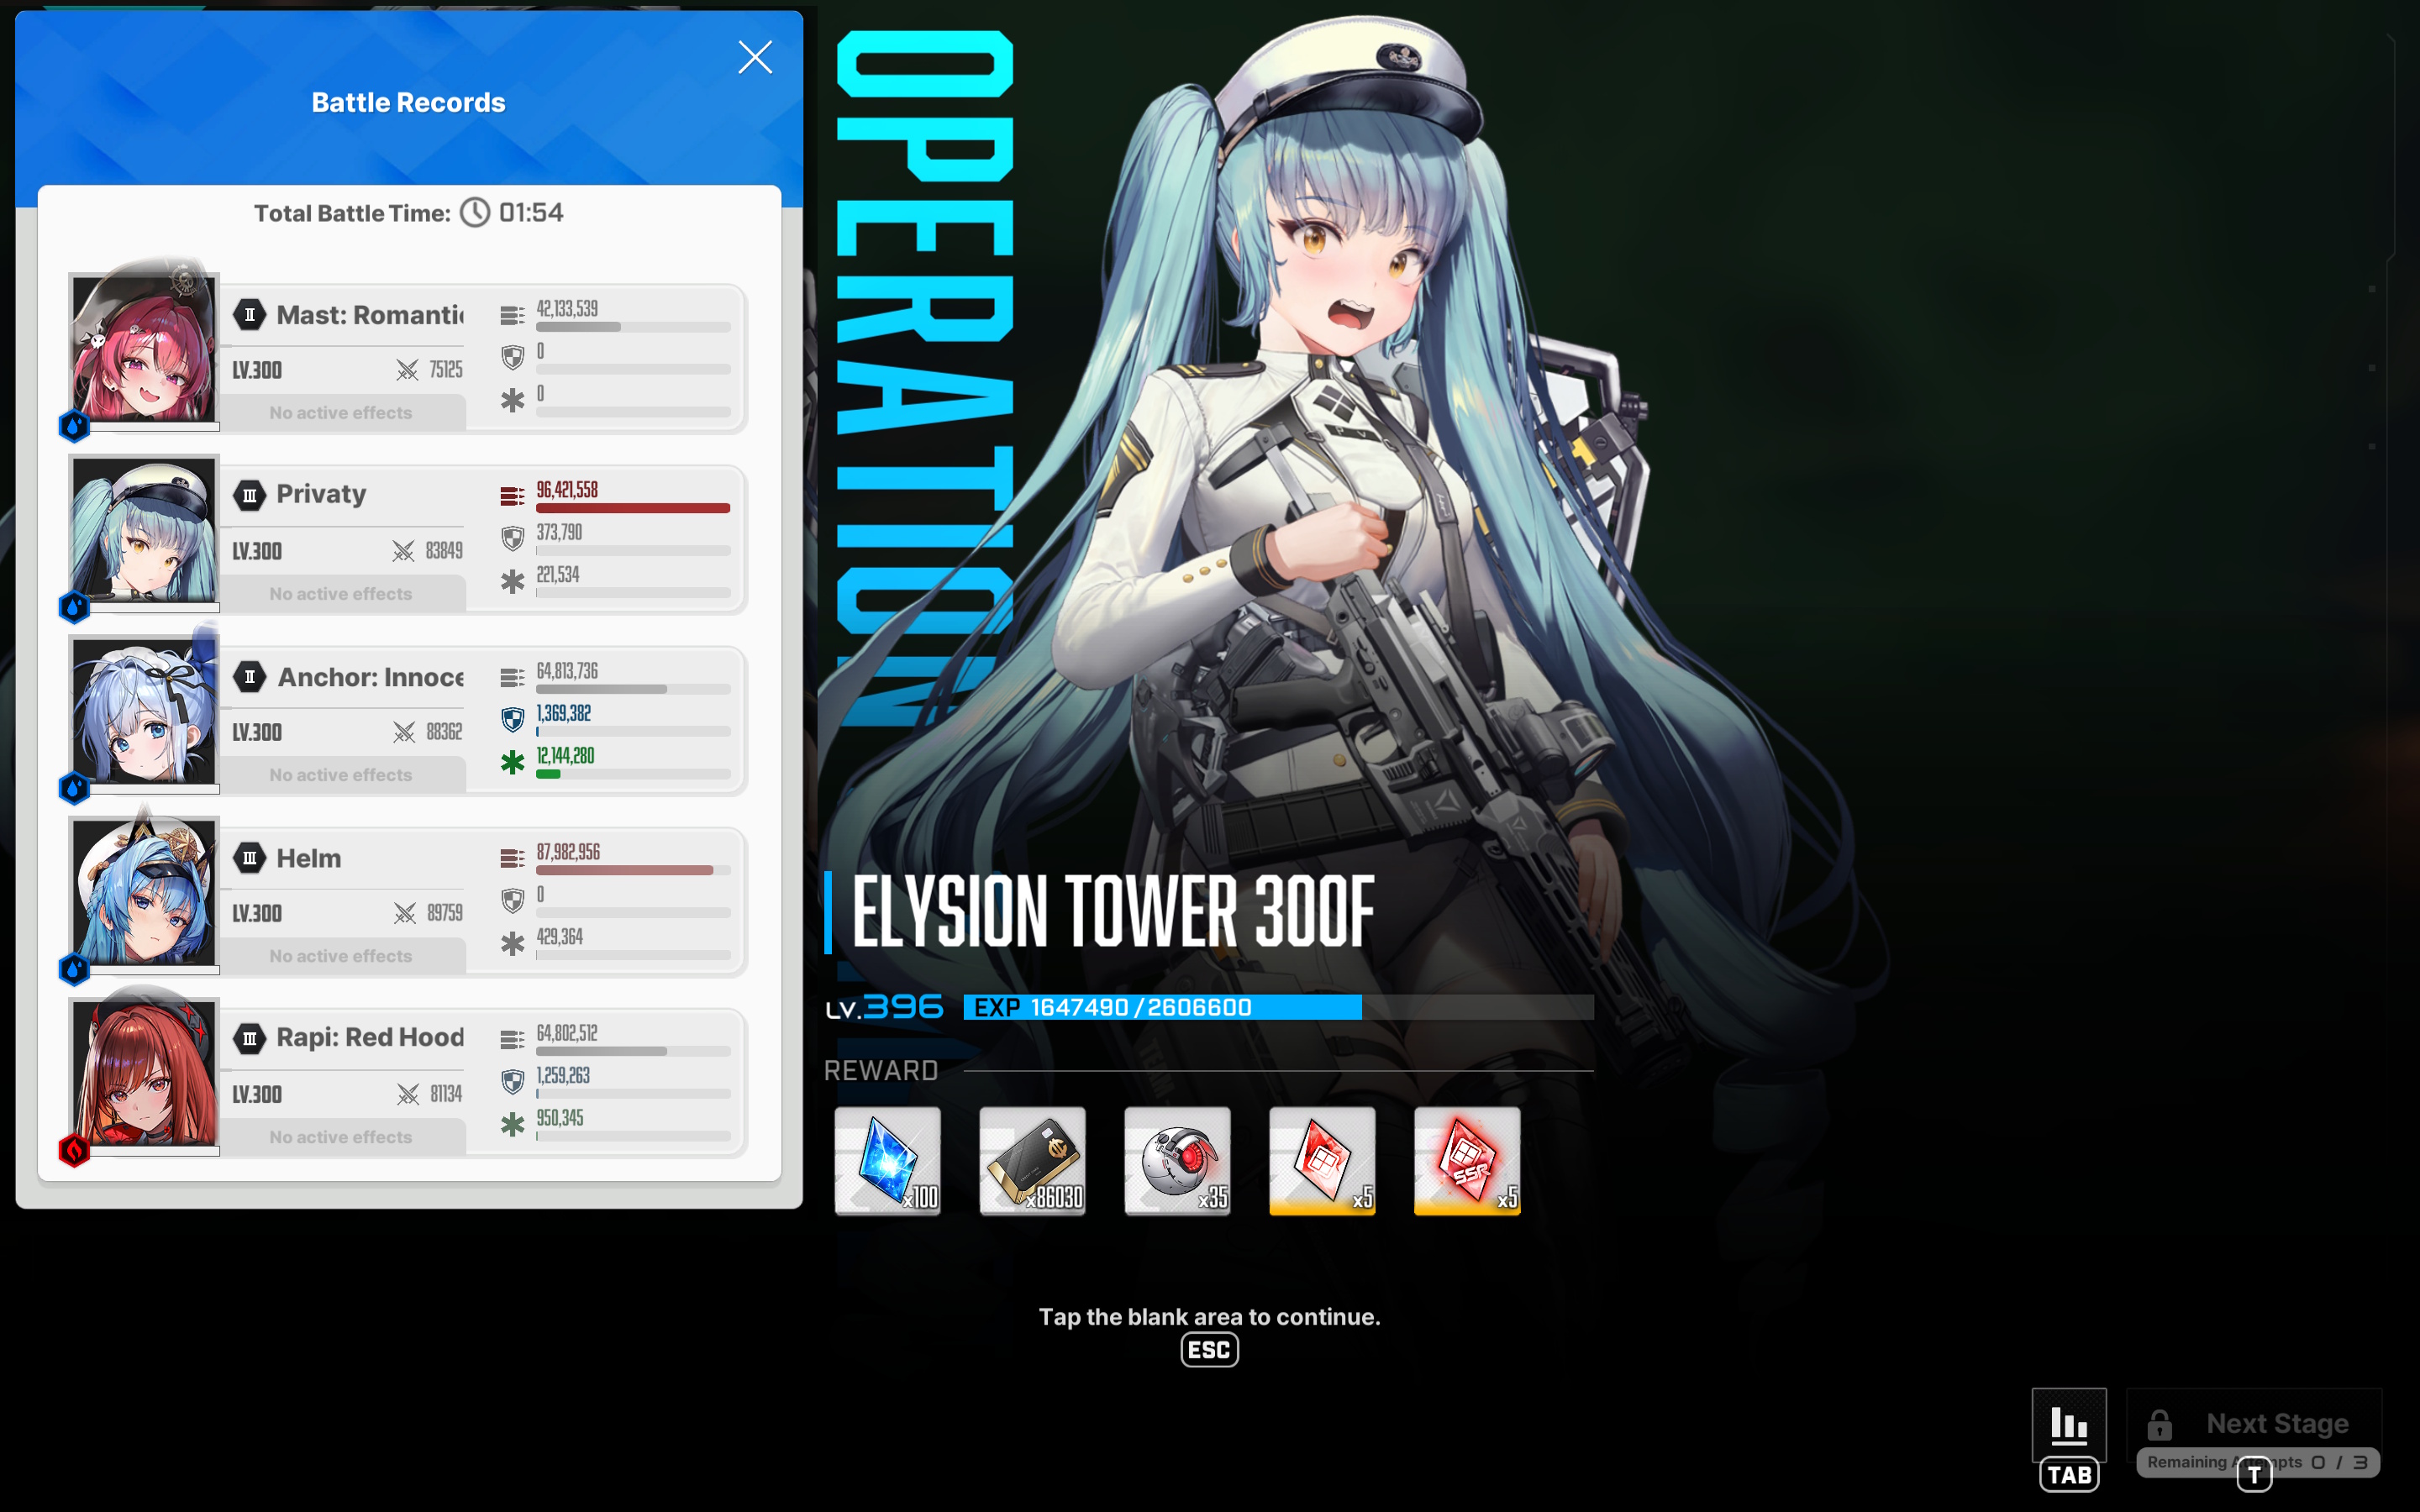This screenshot has height=1512, width=2420.
Task: Click the blue gem reward x100
Action: (x=888, y=1161)
